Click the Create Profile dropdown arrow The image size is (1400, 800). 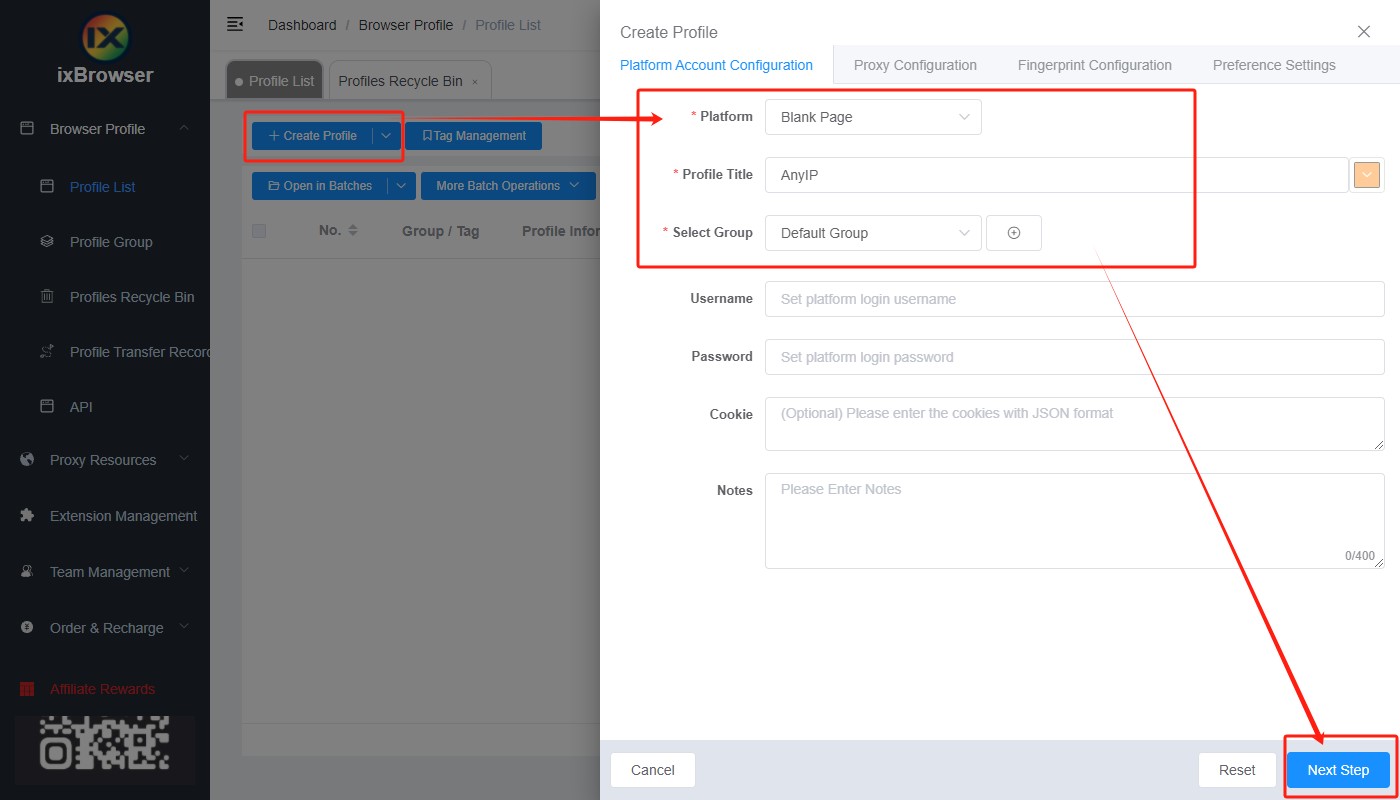(387, 135)
